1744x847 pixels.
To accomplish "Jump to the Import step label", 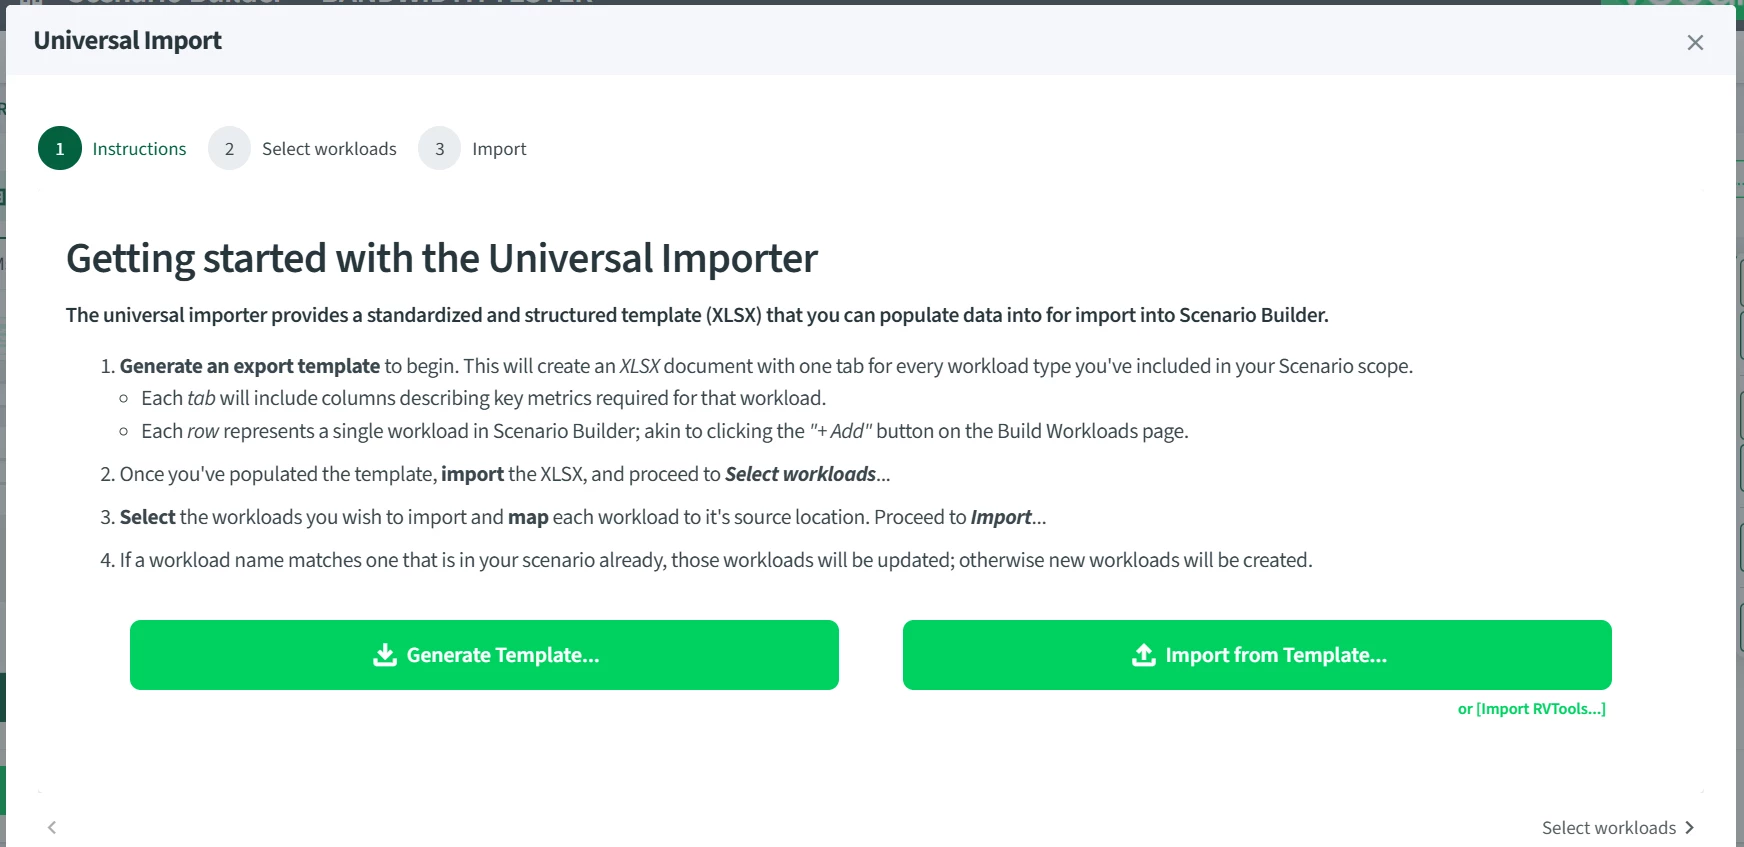I will pyautogui.click(x=499, y=149).
